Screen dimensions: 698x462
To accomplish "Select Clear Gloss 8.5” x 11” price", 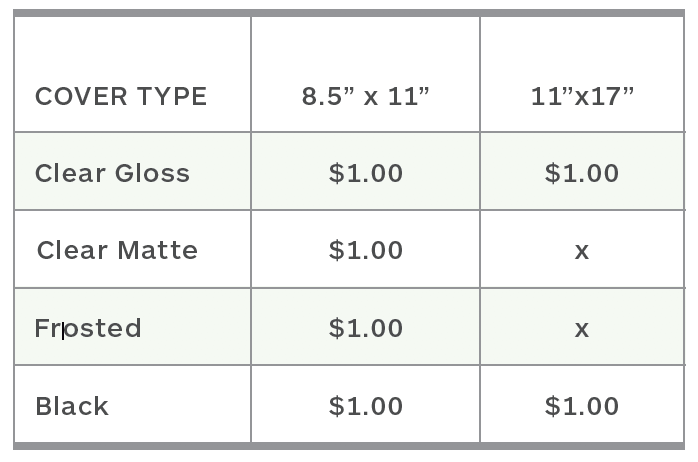I will click(x=366, y=173).
